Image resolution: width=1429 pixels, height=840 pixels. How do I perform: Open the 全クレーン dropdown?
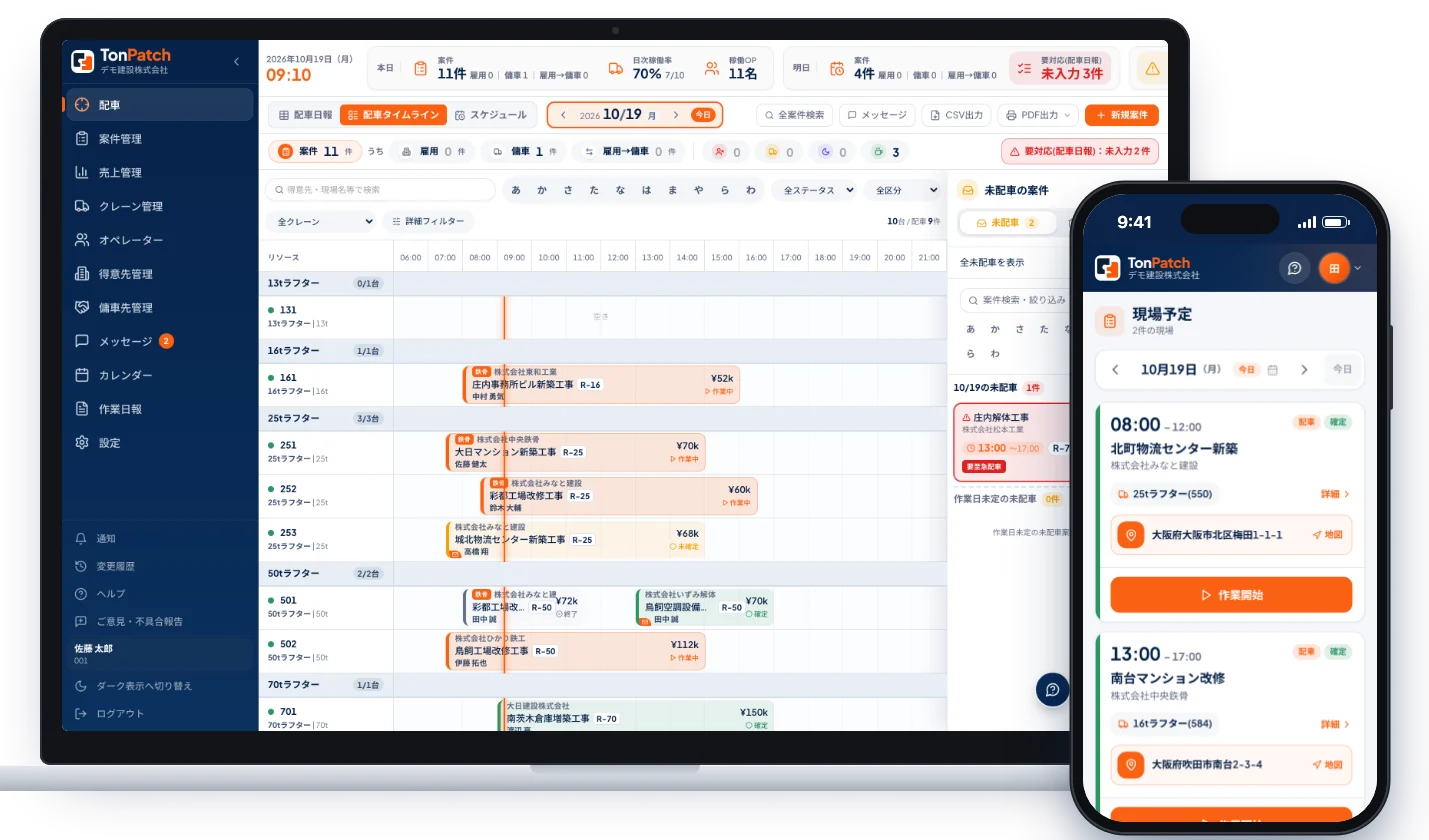[x=321, y=221]
